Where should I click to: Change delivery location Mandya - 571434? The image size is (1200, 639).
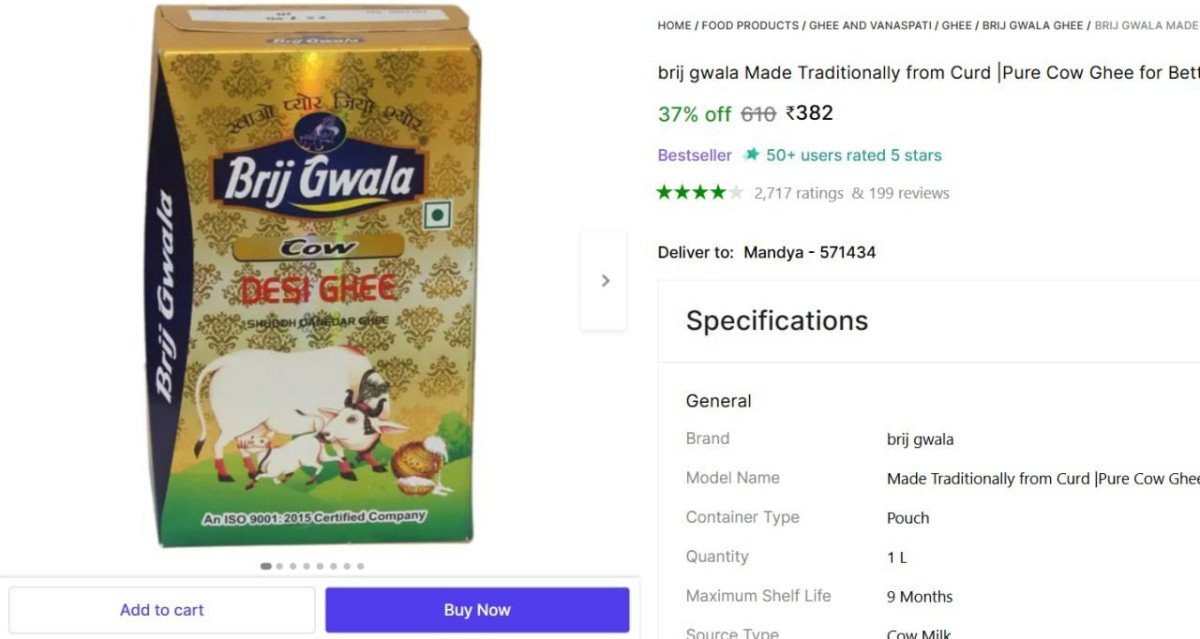[808, 252]
